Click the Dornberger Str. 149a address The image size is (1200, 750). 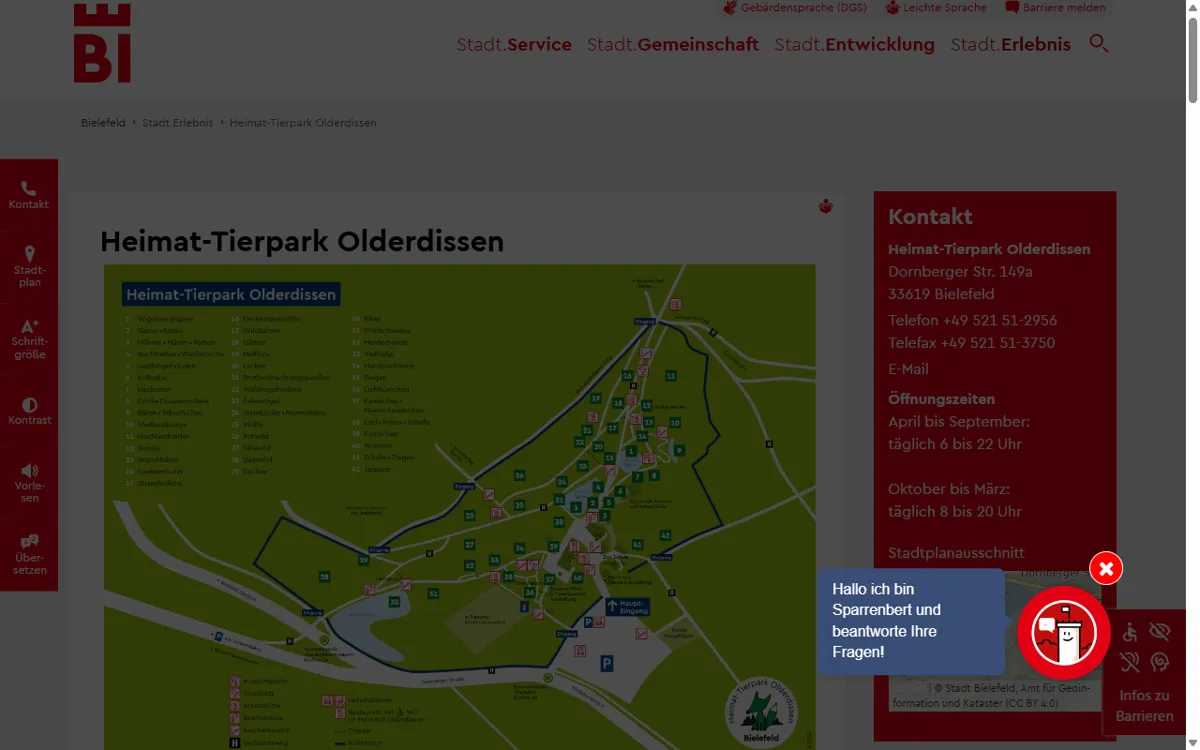click(x=960, y=271)
